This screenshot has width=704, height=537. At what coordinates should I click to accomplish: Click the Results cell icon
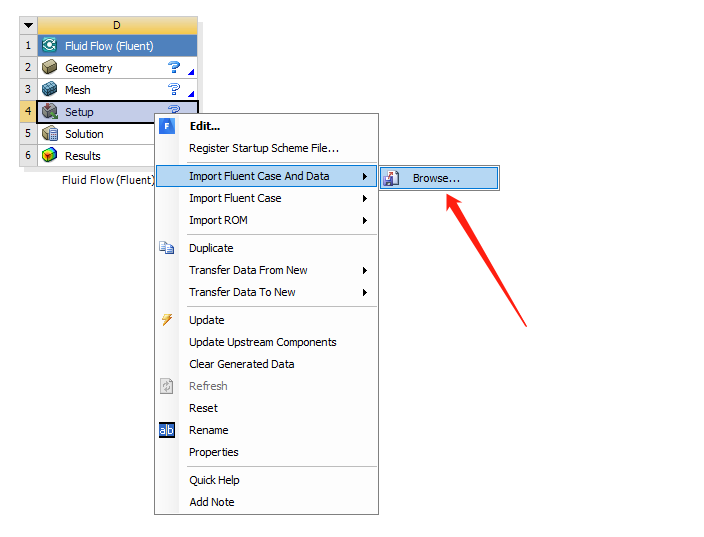50,156
